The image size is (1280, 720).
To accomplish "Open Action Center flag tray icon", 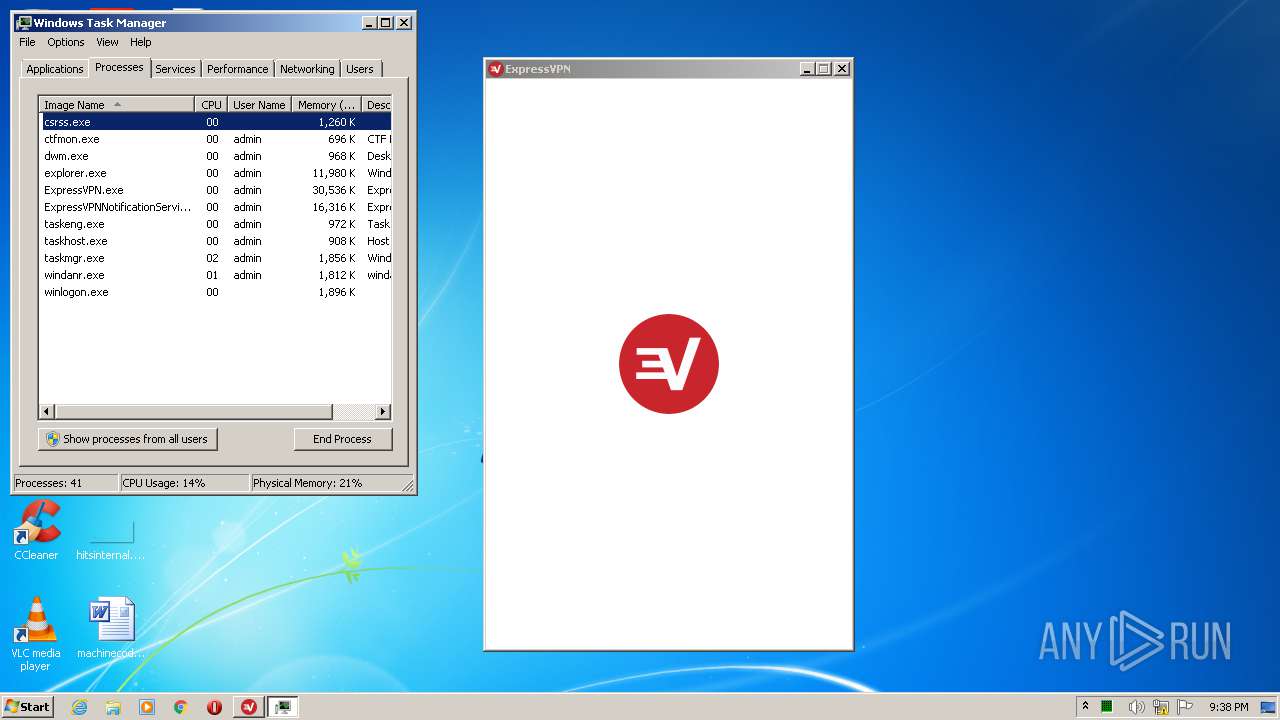I will click(1186, 707).
